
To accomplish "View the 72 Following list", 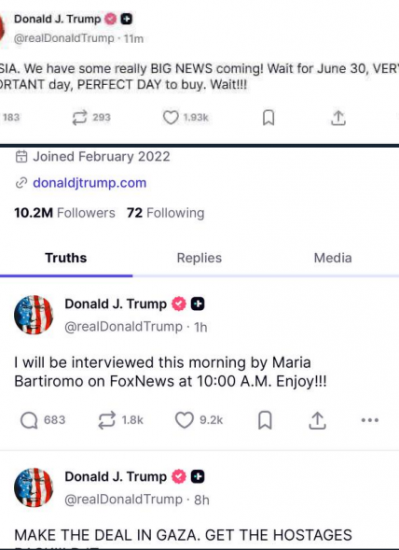I will pos(165,213).
